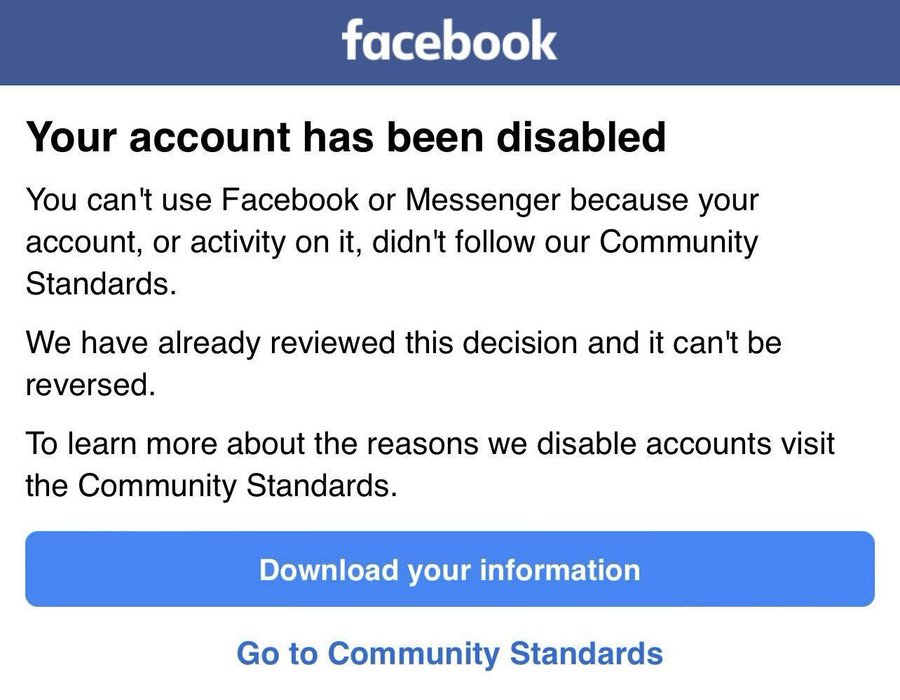Screen dimensions: 900x700
Task: Open the Go to Community Standards link
Action: point(450,653)
